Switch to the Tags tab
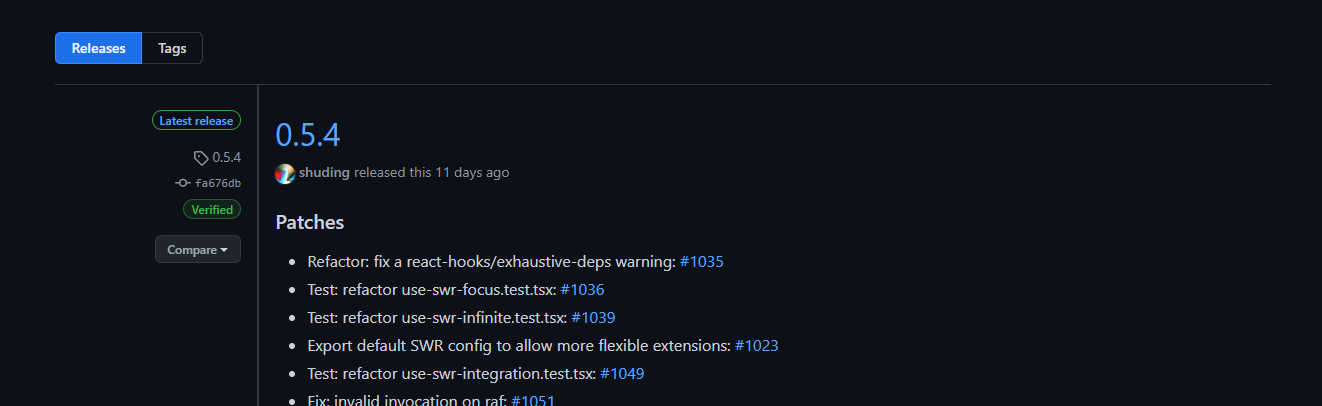Viewport: 1322px width, 406px height. tap(172, 48)
